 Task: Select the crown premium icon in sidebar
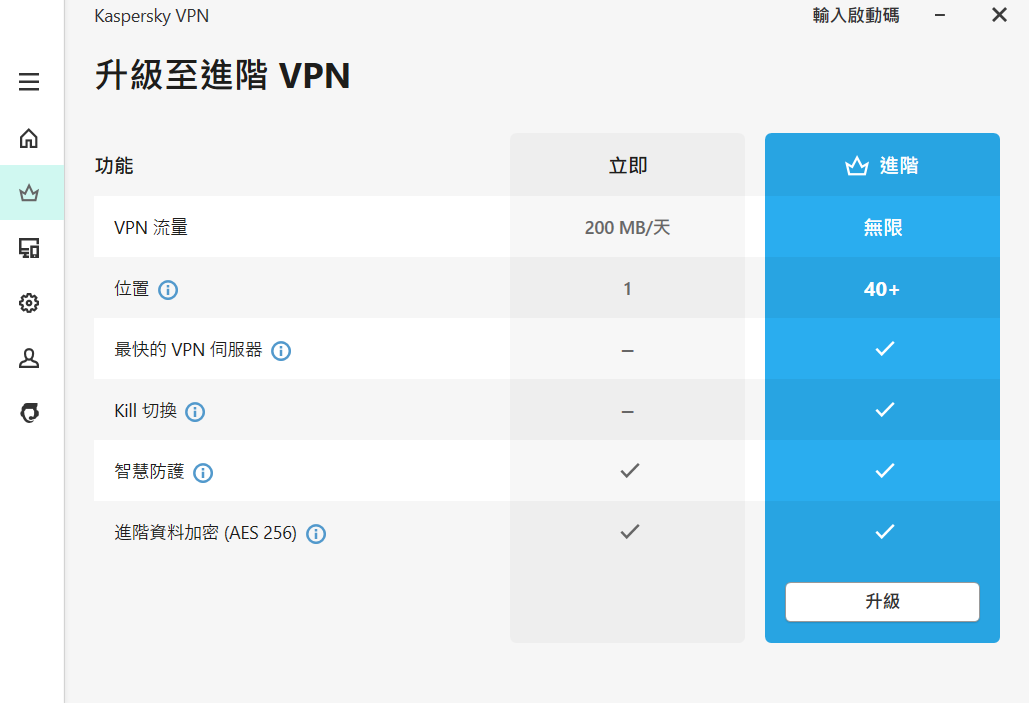[29, 193]
